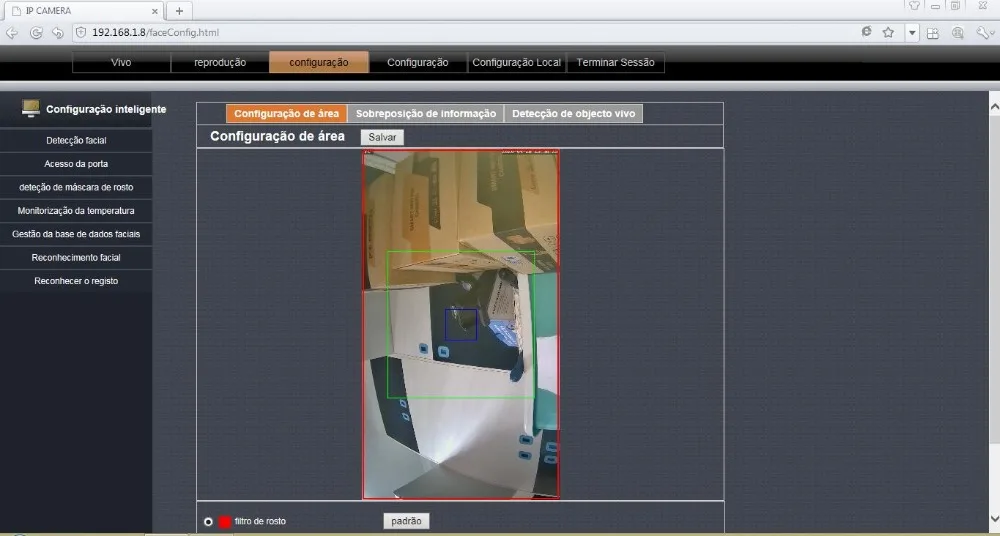Click the Salvar button
Viewport: 1000px width, 536px height.
pyautogui.click(x=382, y=137)
